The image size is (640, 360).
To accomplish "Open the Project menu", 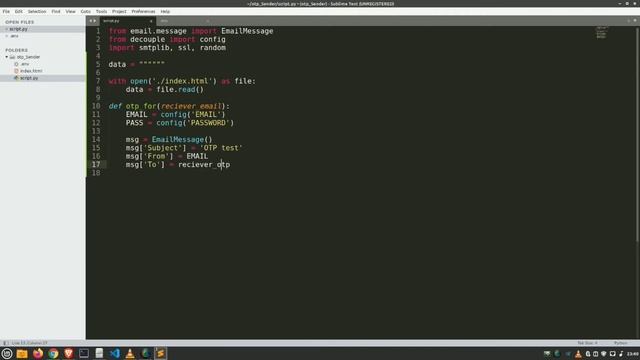I will (x=119, y=11).
